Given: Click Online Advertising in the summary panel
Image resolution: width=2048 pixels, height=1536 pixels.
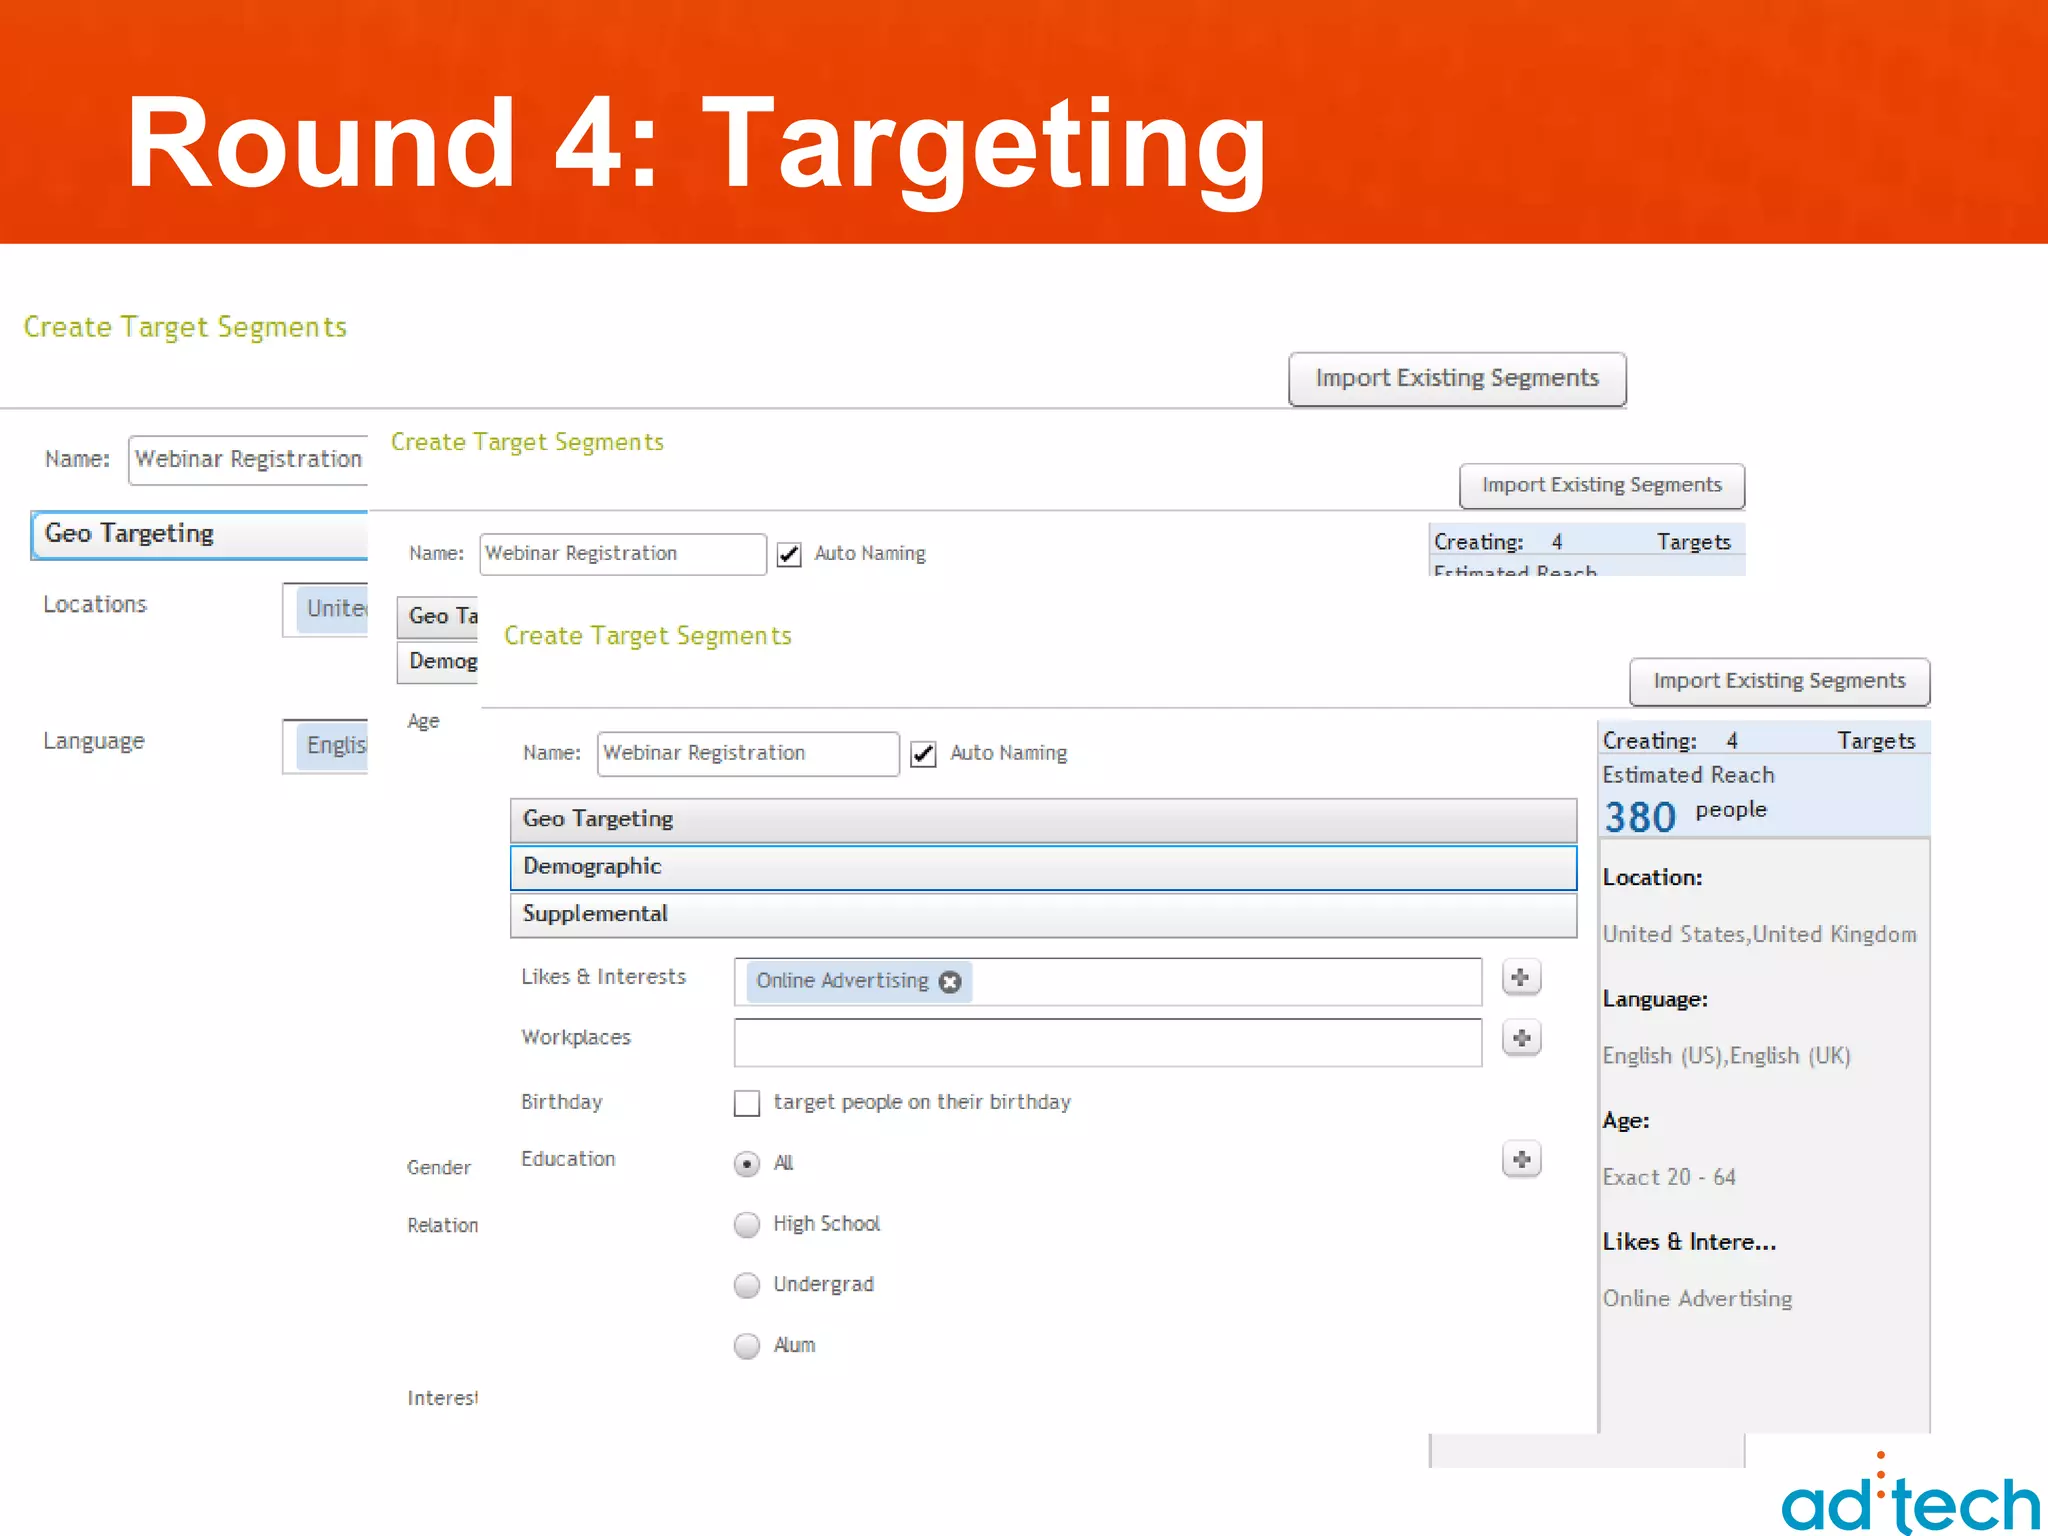Looking at the screenshot, I should (1697, 1299).
